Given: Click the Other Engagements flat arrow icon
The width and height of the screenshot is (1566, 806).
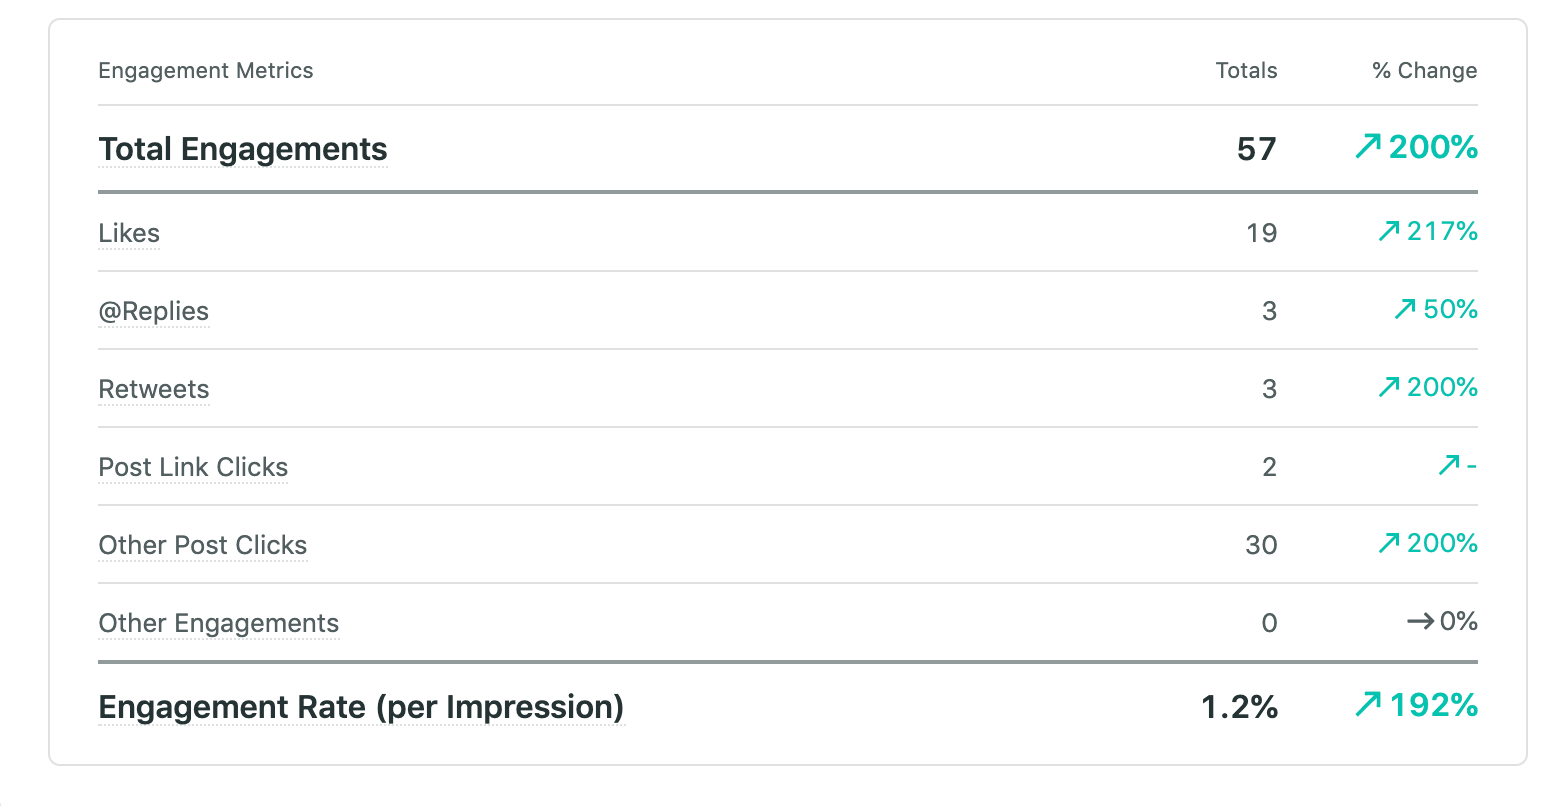Looking at the screenshot, I should tap(1420, 622).
